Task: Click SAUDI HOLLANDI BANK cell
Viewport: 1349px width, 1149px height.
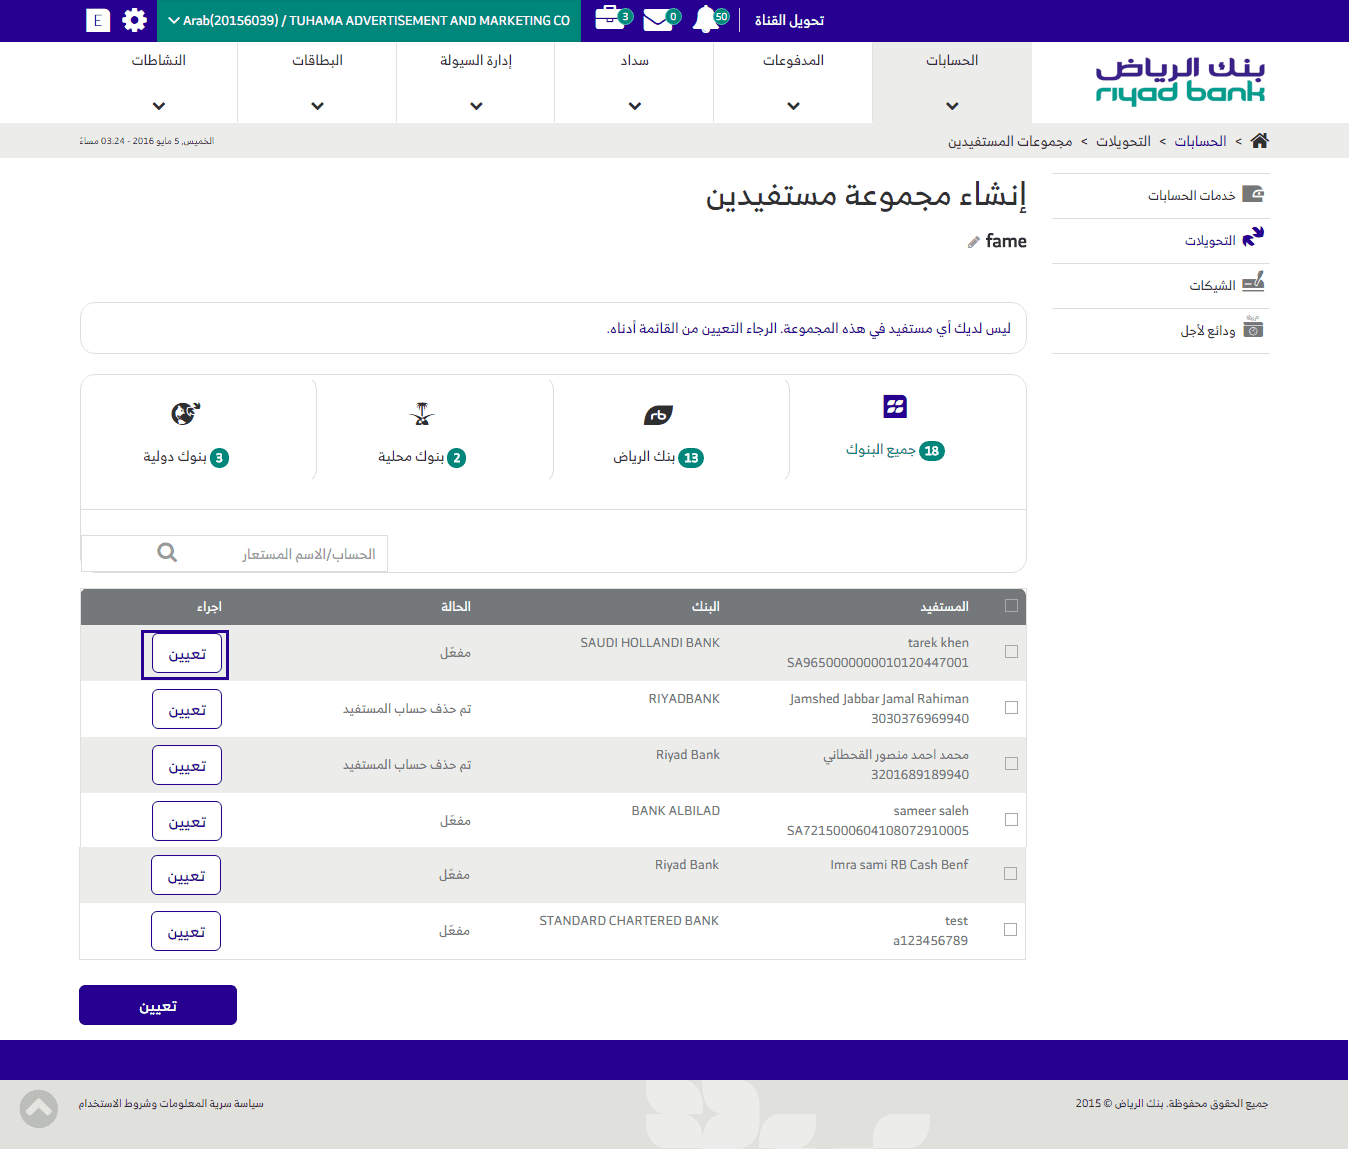Action: 650,643
